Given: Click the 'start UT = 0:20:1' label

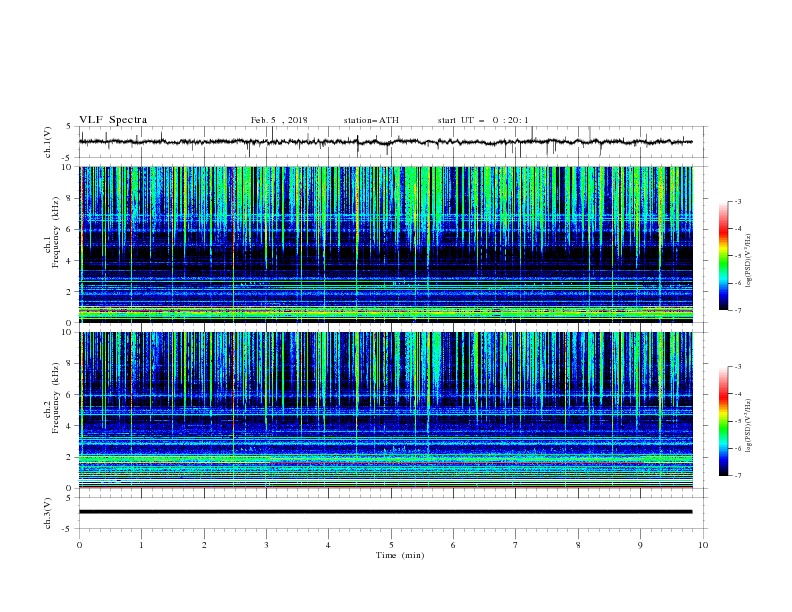Looking at the screenshot, I should click(x=483, y=120).
